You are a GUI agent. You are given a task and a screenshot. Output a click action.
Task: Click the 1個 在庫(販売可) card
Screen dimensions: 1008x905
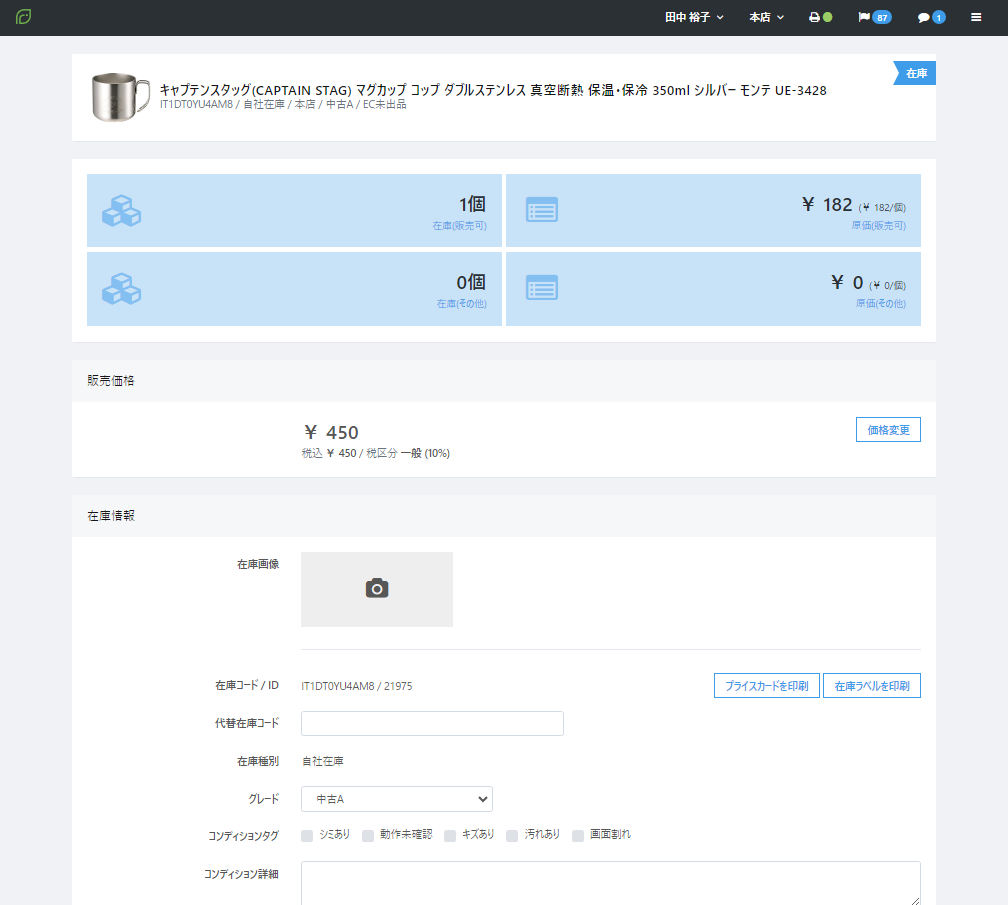[294, 211]
